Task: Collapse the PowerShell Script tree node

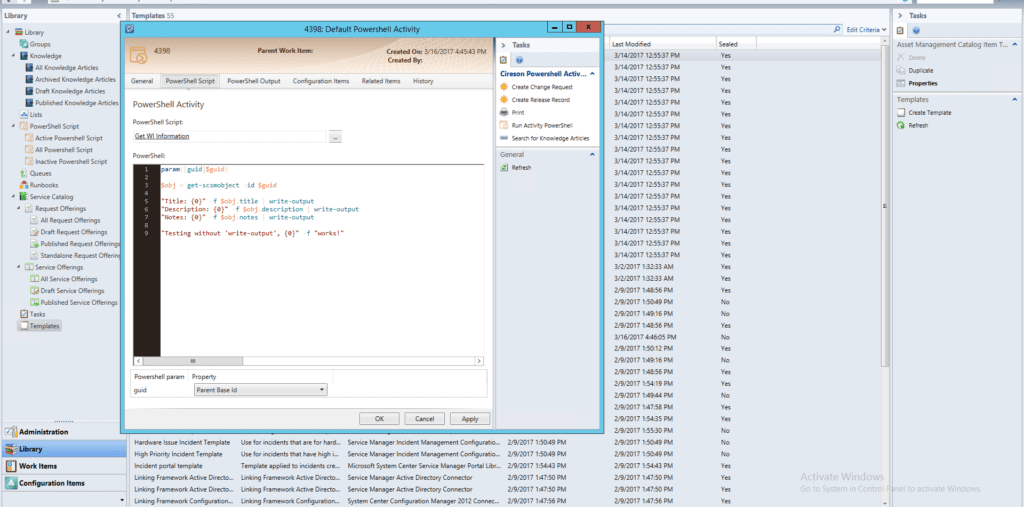Action: pyautogui.click(x=14, y=127)
